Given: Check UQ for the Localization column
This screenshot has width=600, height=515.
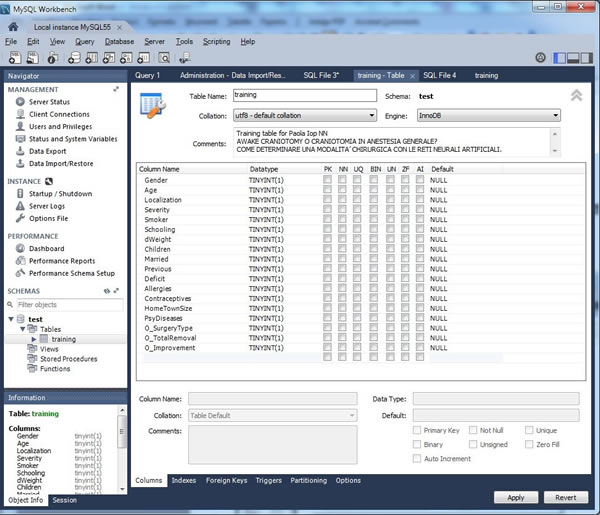Looking at the screenshot, I should coord(357,199).
